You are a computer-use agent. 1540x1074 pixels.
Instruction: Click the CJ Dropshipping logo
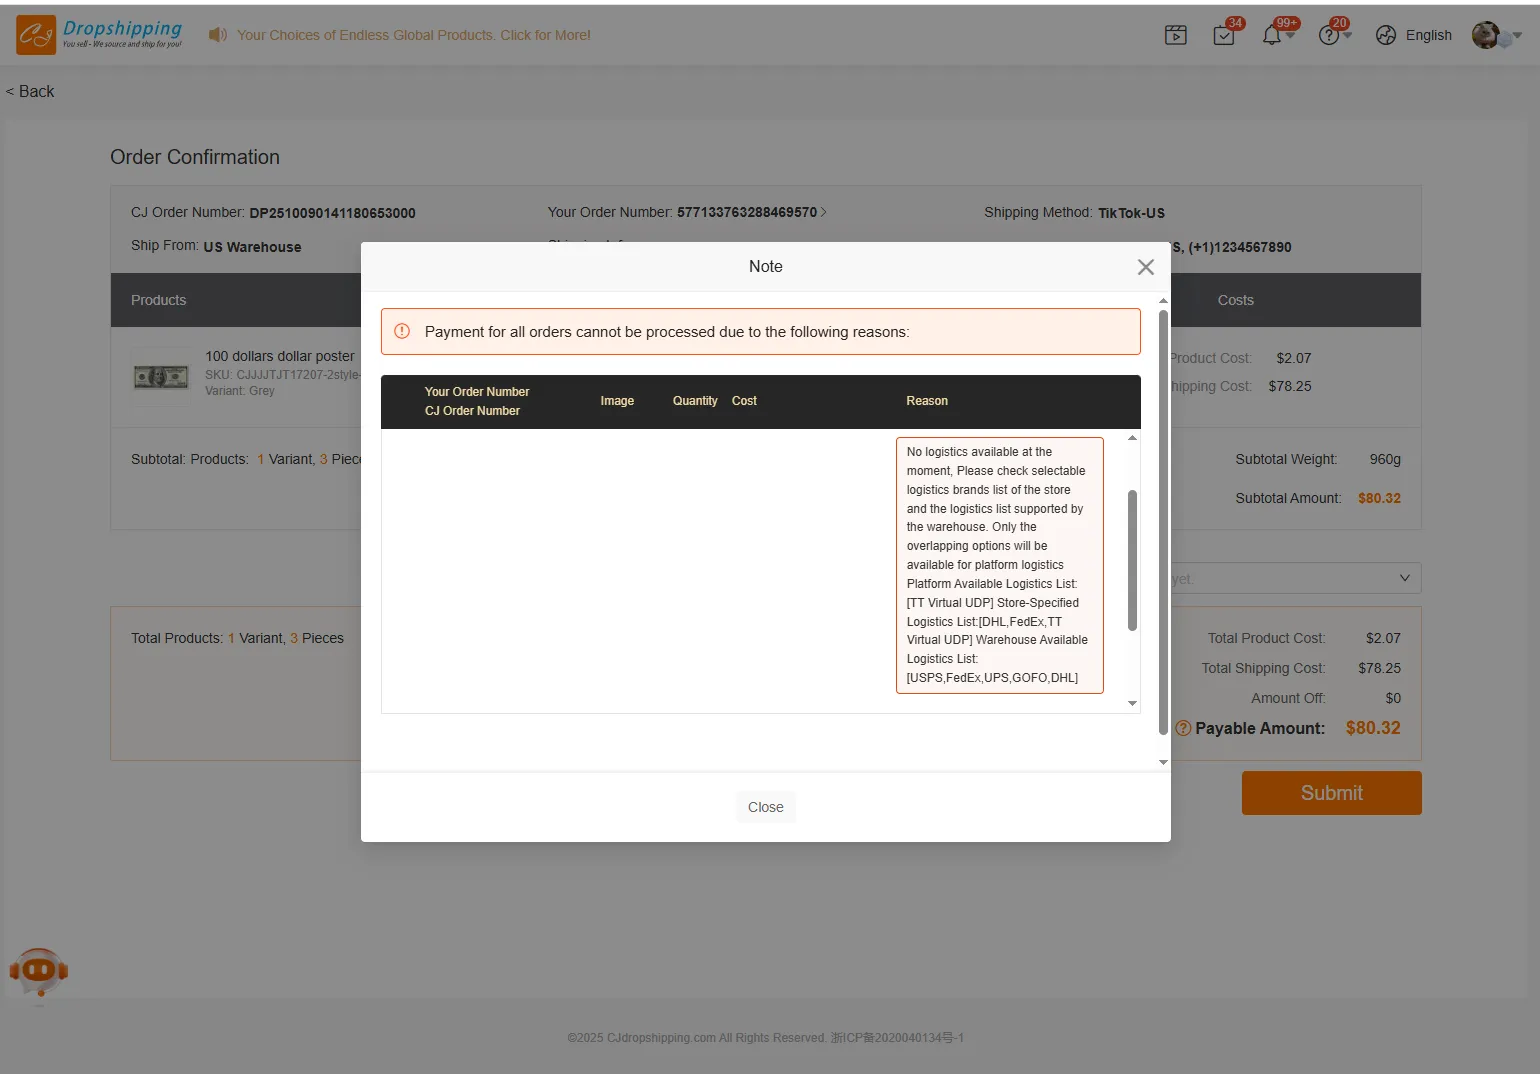pos(99,35)
